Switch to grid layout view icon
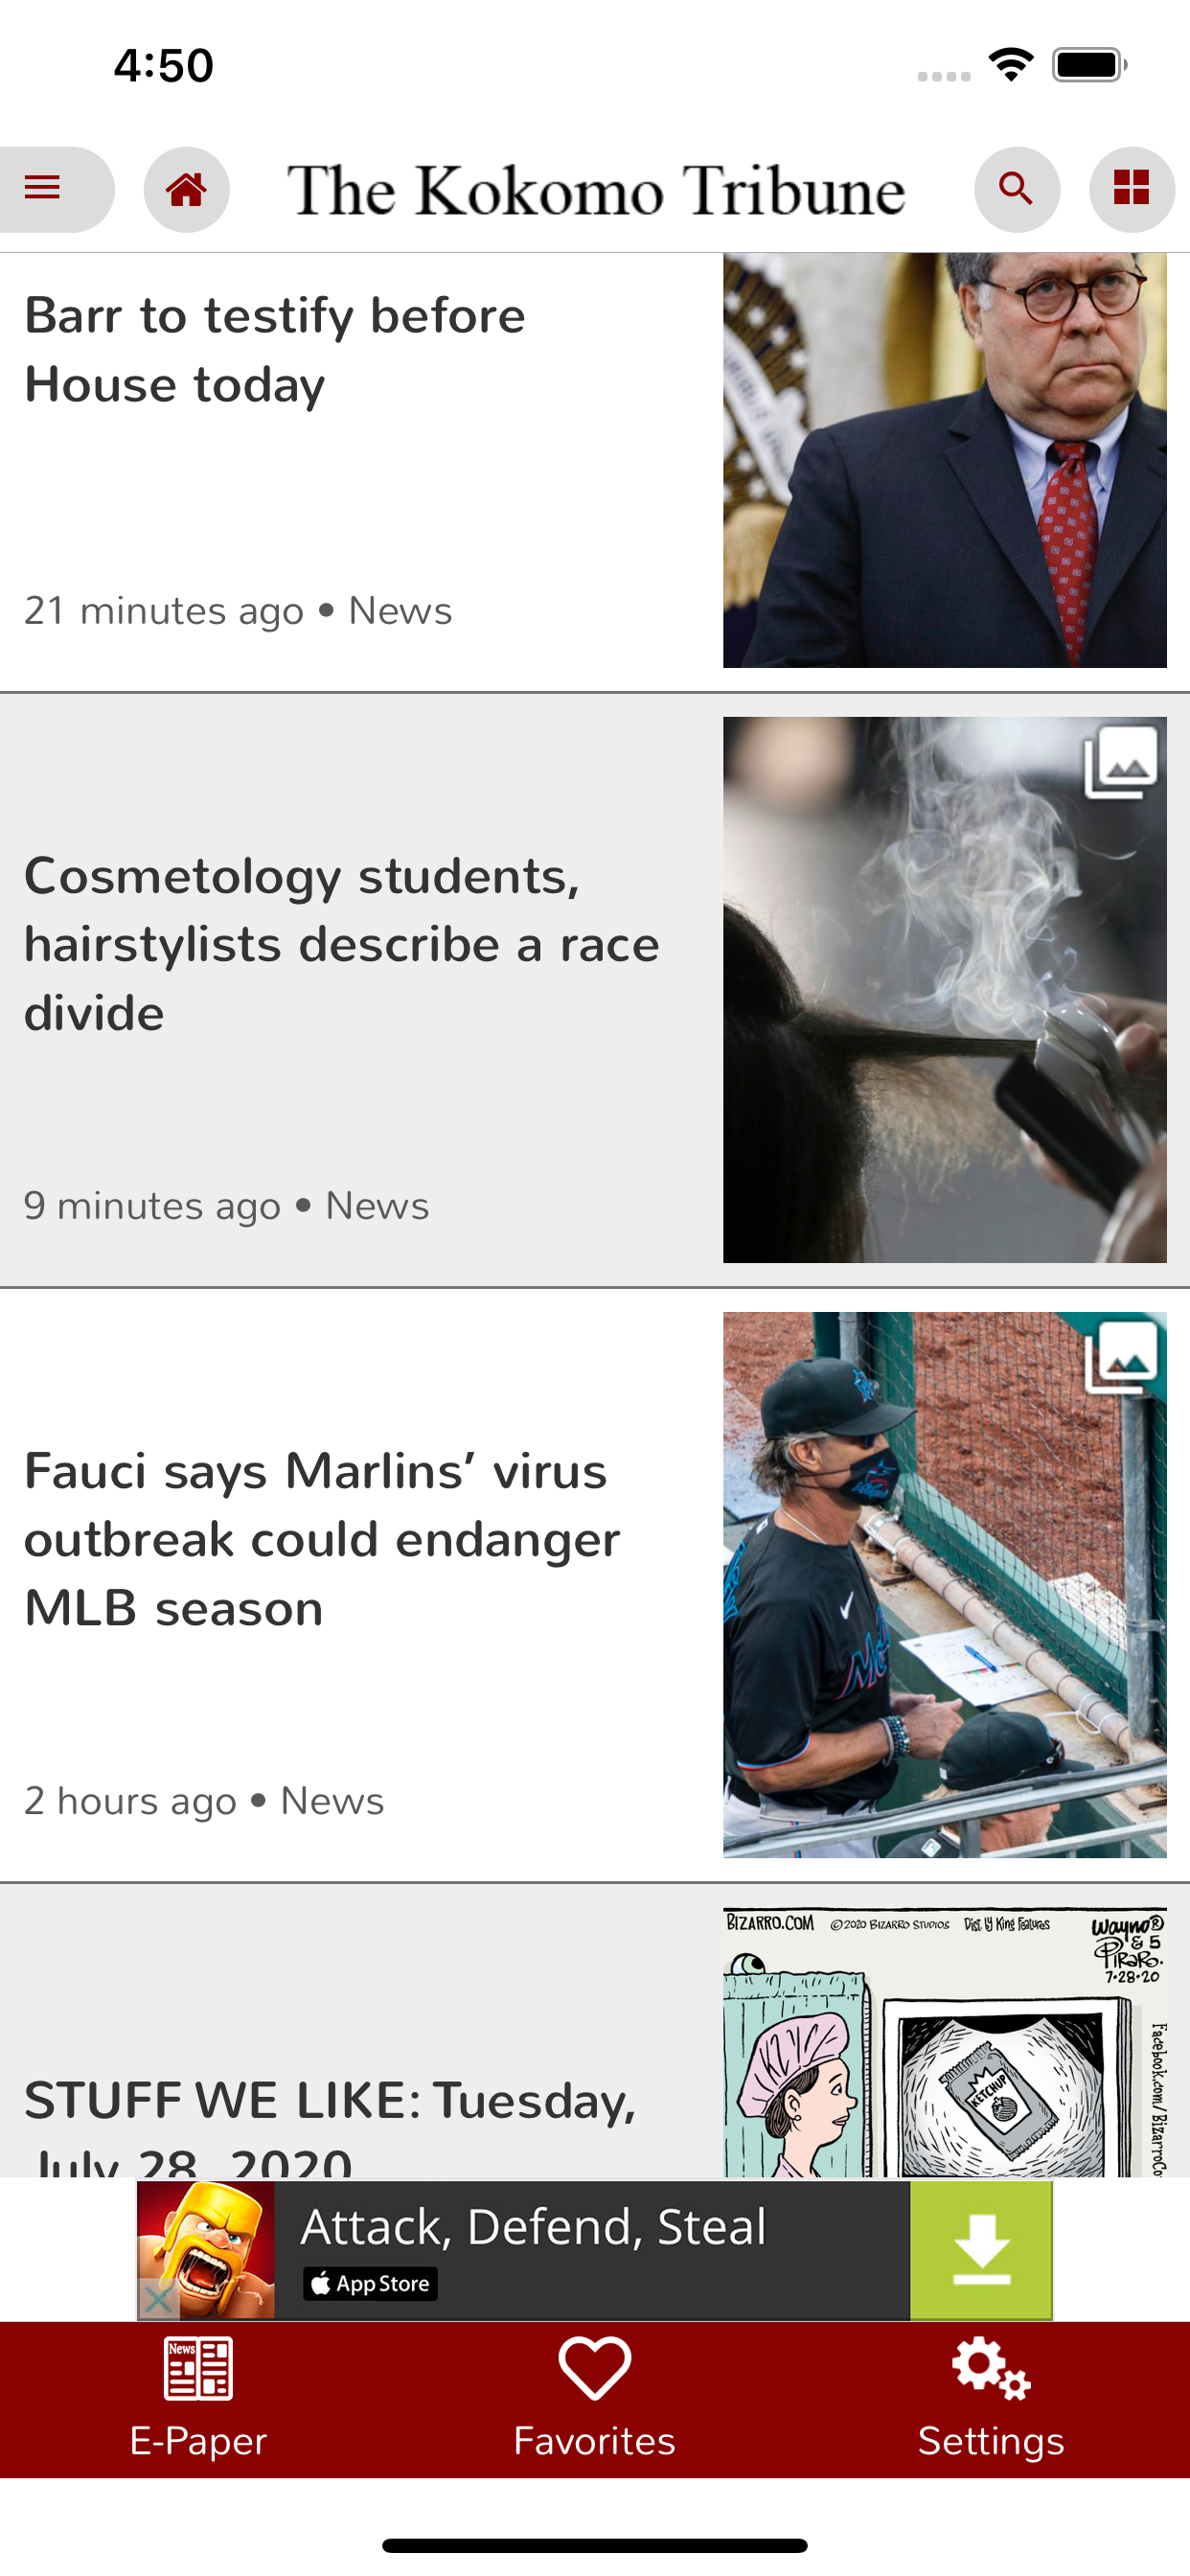1190x2576 pixels. 1132,189
